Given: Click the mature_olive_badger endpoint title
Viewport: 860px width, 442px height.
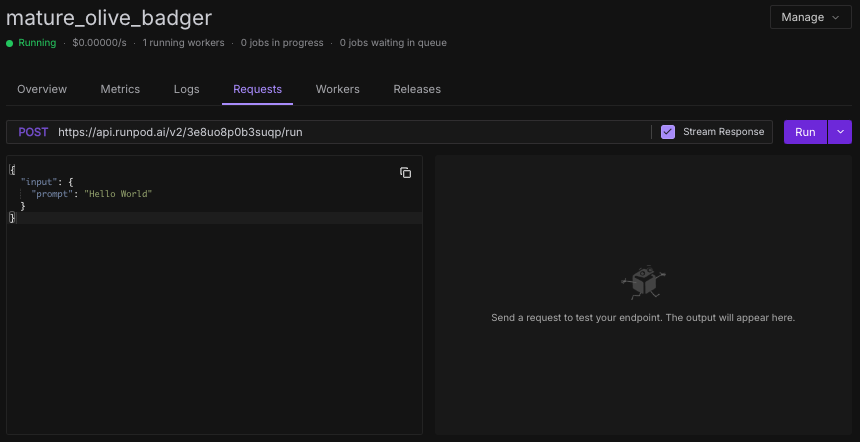Looking at the screenshot, I should click(109, 18).
